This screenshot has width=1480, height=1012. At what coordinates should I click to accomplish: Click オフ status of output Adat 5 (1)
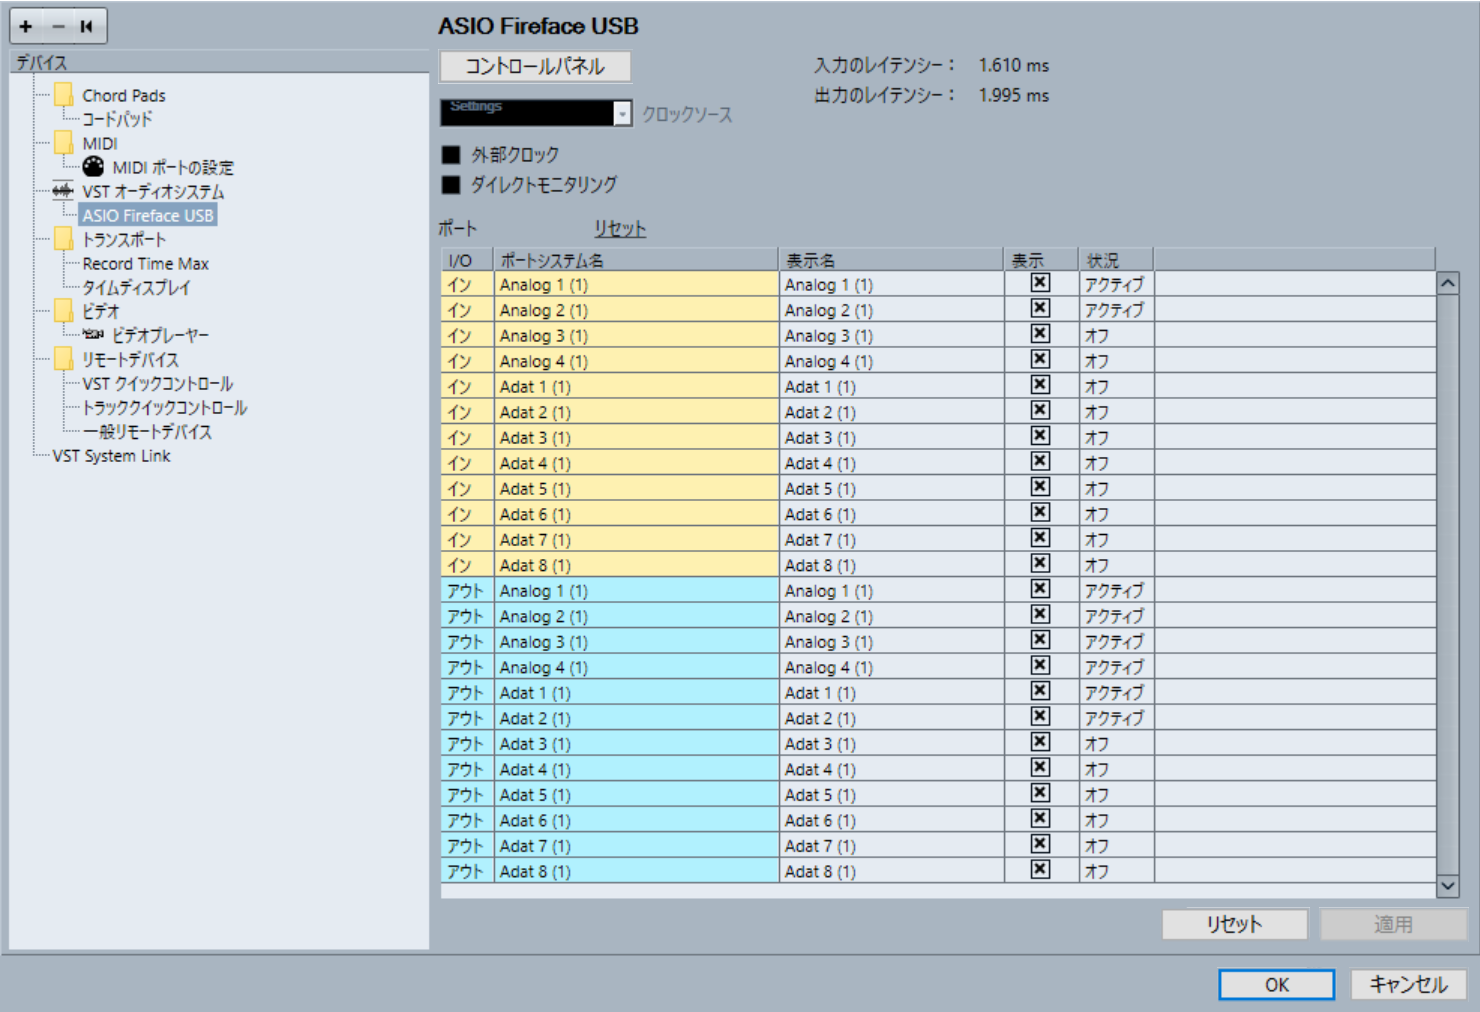[x=1116, y=795]
